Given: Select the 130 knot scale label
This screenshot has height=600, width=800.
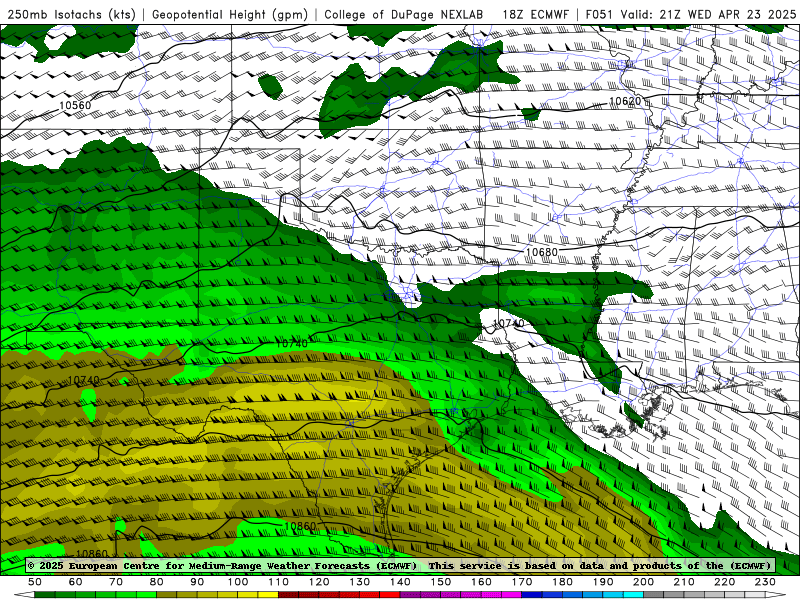Looking at the screenshot, I should (x=360, y=582).
